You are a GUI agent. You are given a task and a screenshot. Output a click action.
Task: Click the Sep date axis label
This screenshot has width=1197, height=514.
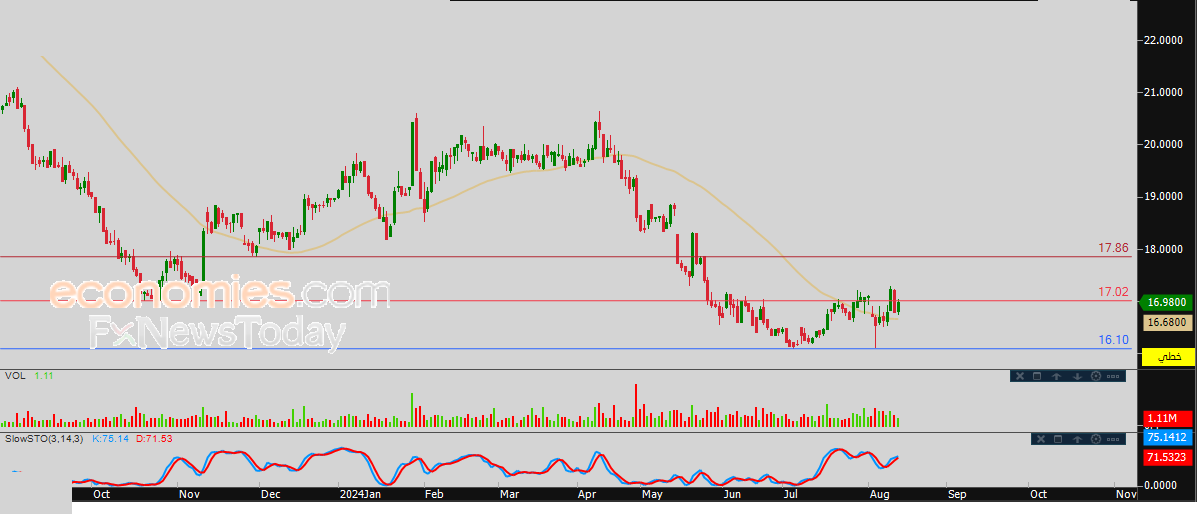tap(957, 494)
